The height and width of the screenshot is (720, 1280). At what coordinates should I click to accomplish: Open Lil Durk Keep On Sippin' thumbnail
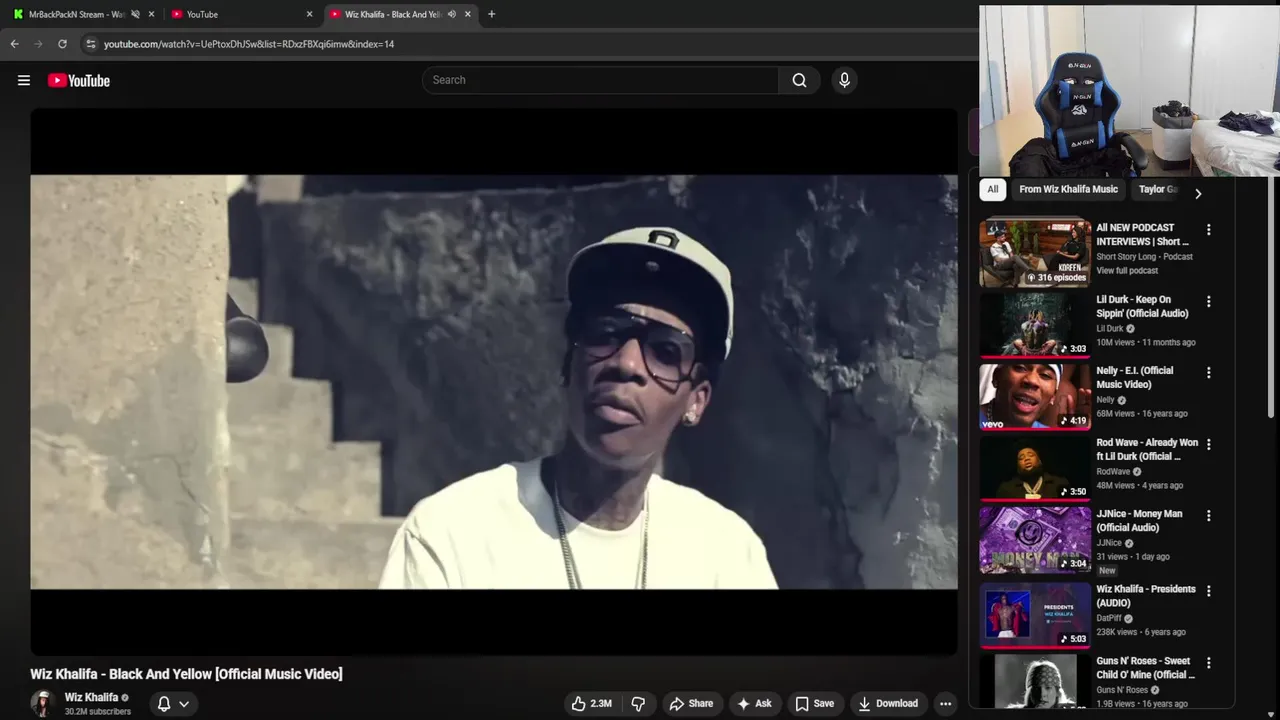[1035, 324]
